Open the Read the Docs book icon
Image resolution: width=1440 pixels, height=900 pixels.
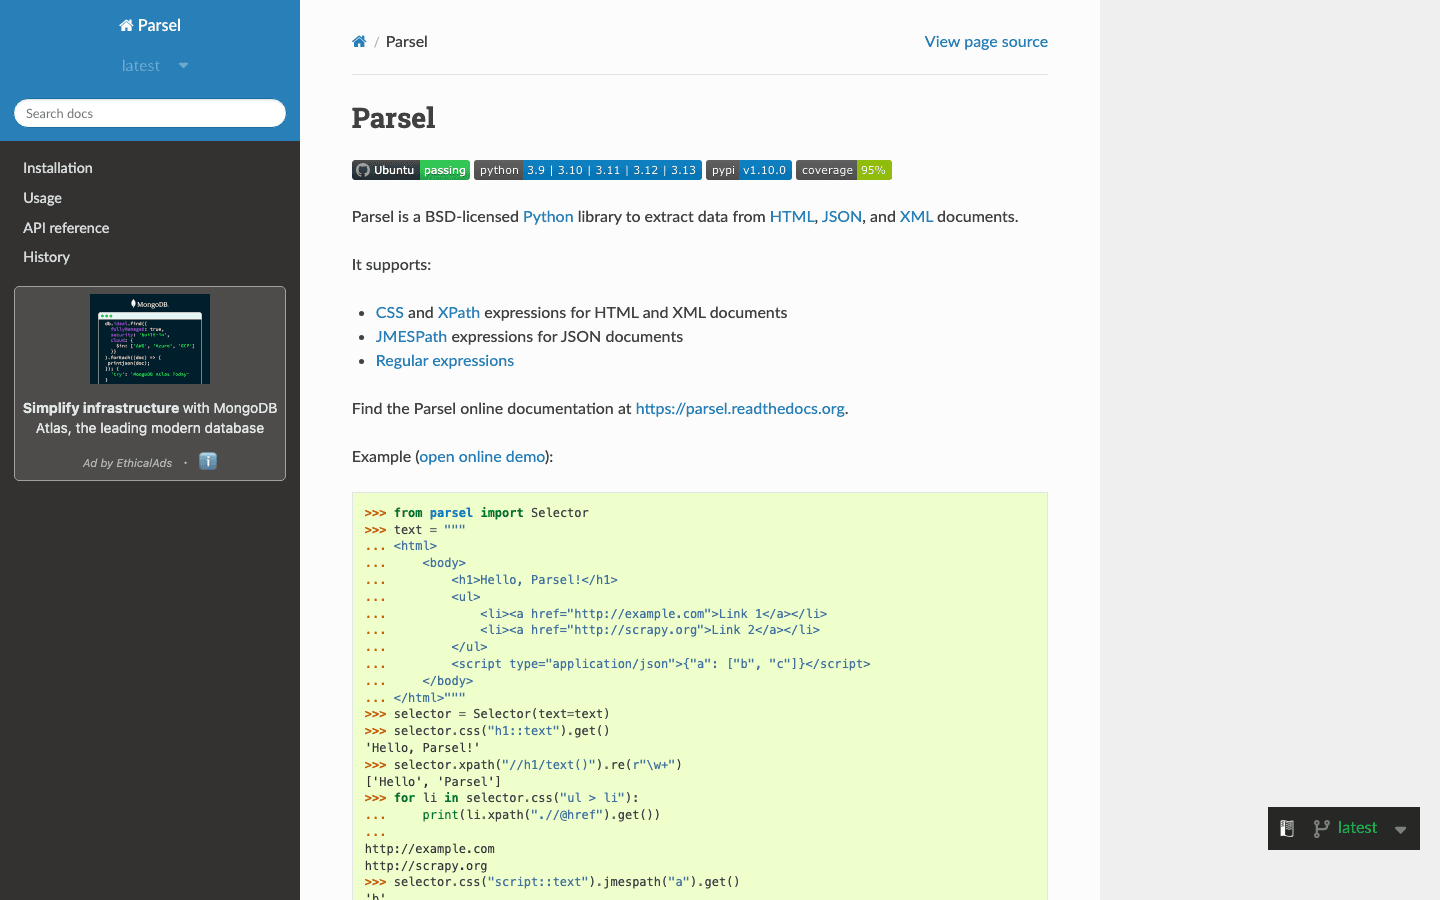1287,828
